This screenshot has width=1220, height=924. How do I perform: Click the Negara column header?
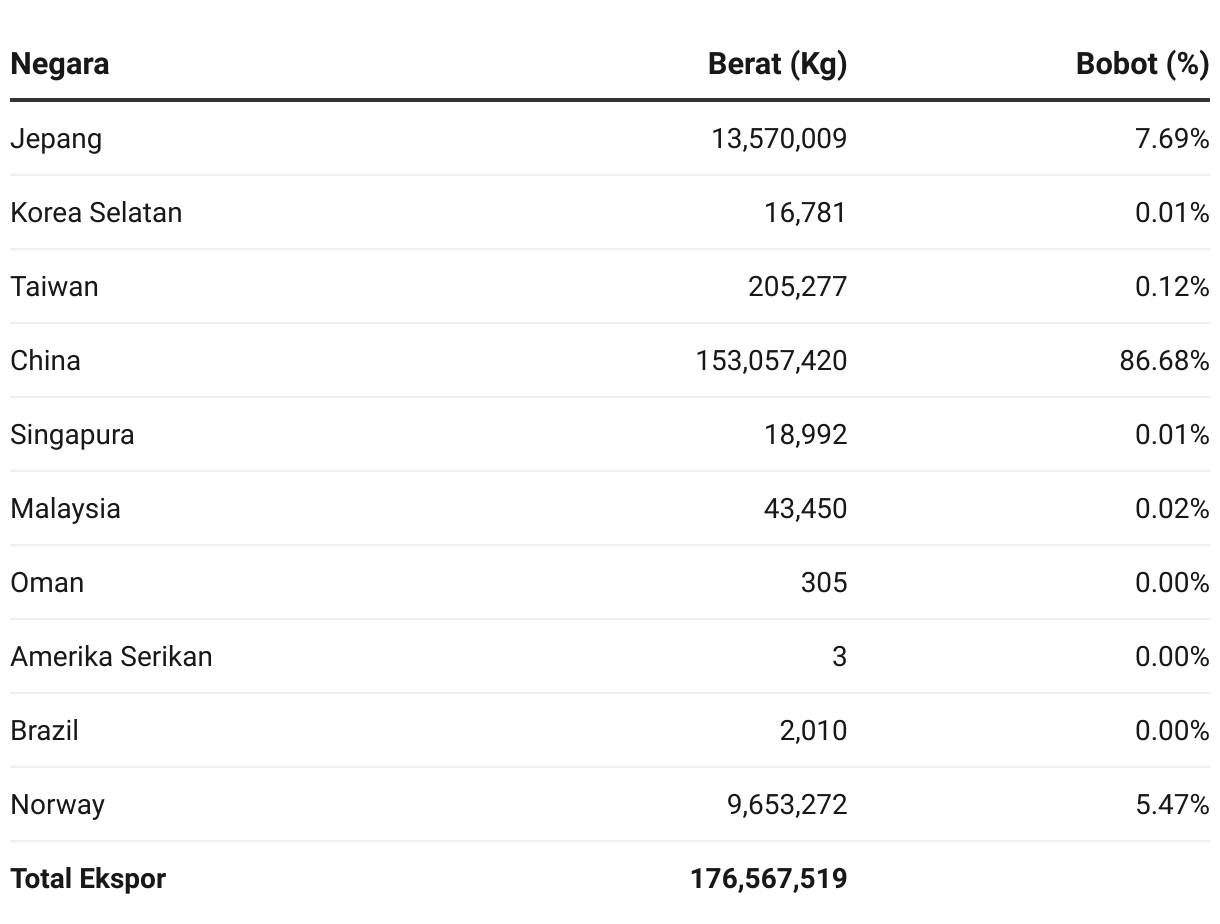click(60, 64)
